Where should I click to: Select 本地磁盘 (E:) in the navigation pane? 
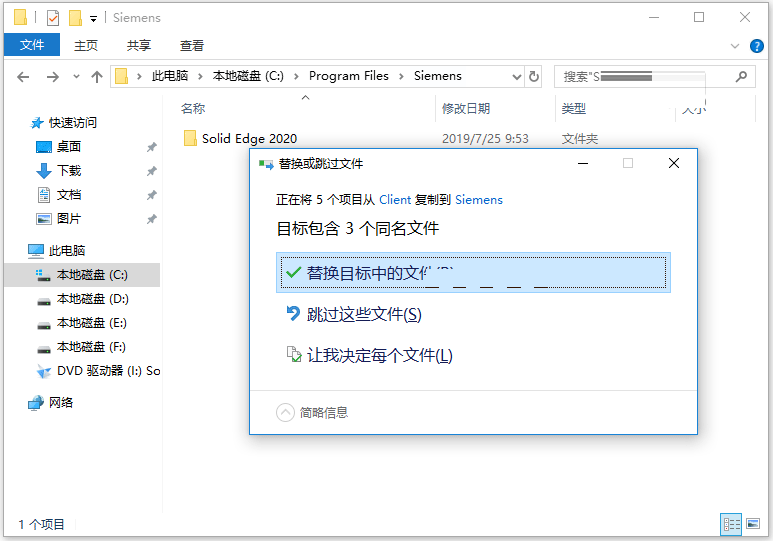point(91,323)
